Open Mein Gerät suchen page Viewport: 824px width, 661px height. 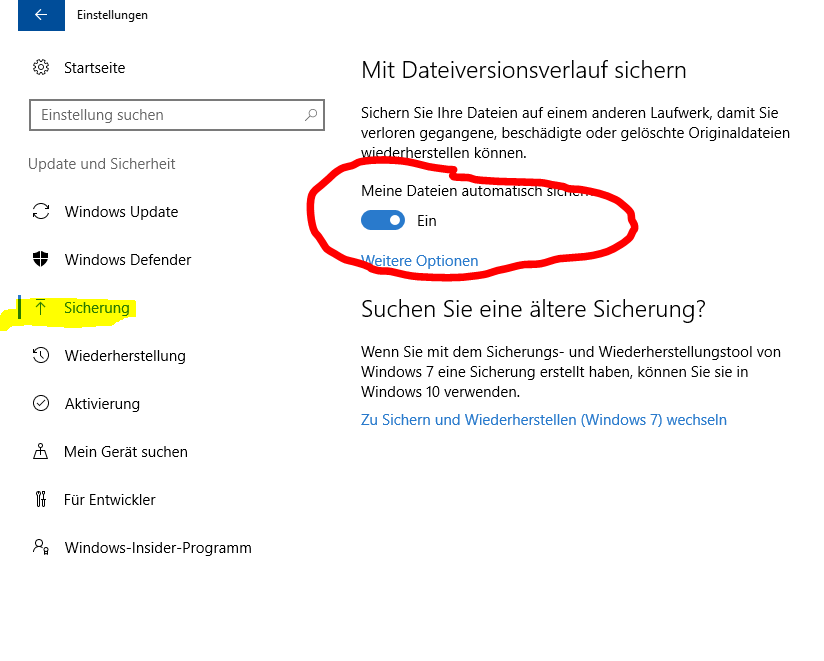(x=126, y=452)
